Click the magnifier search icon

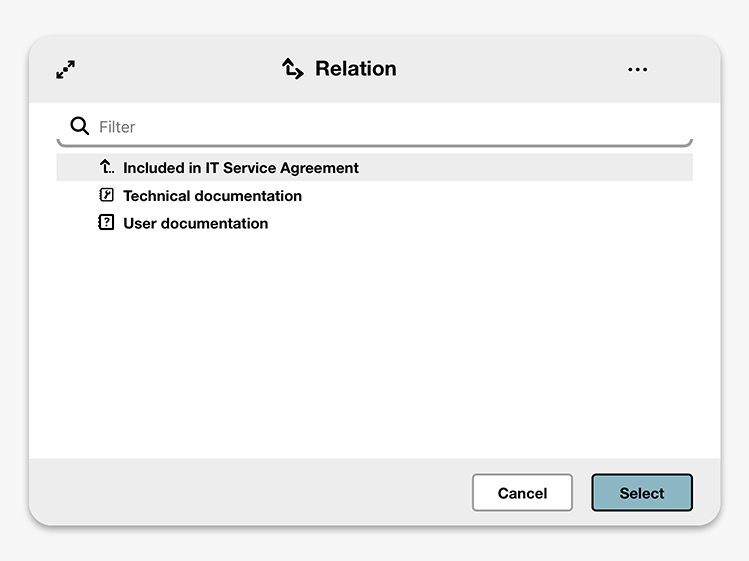80,127
